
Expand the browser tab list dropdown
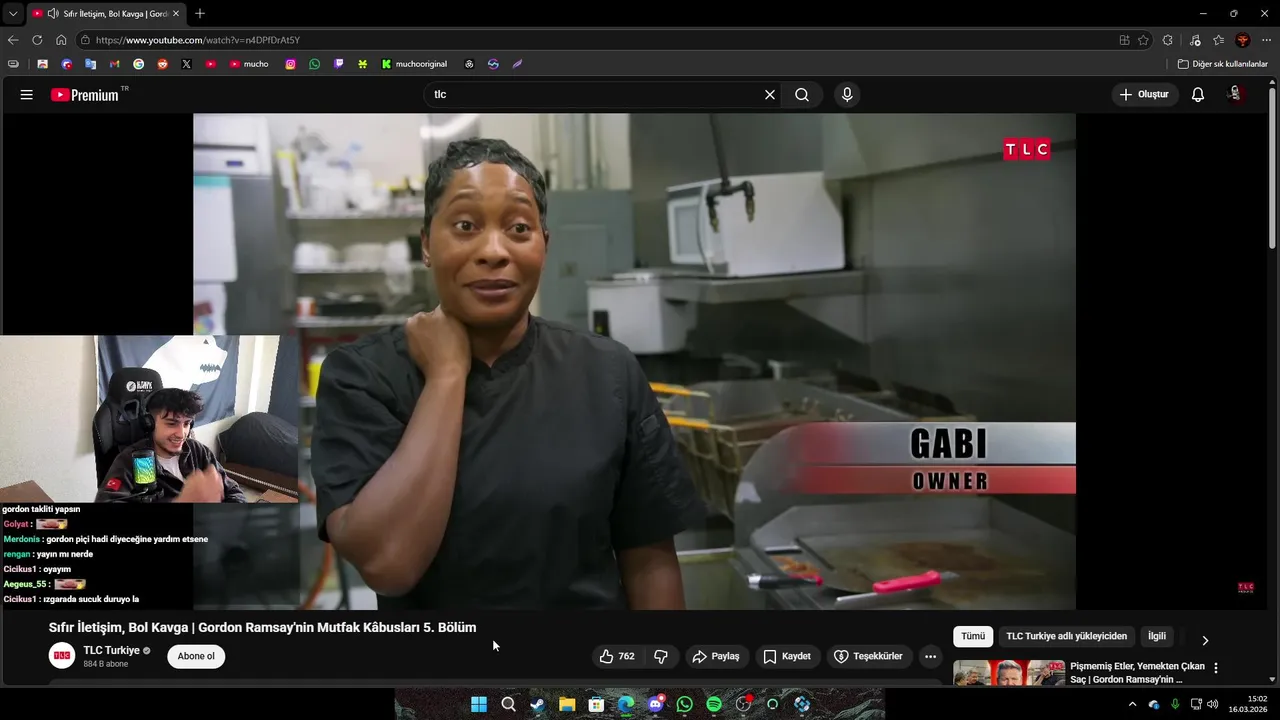click(x=13, y=14)
